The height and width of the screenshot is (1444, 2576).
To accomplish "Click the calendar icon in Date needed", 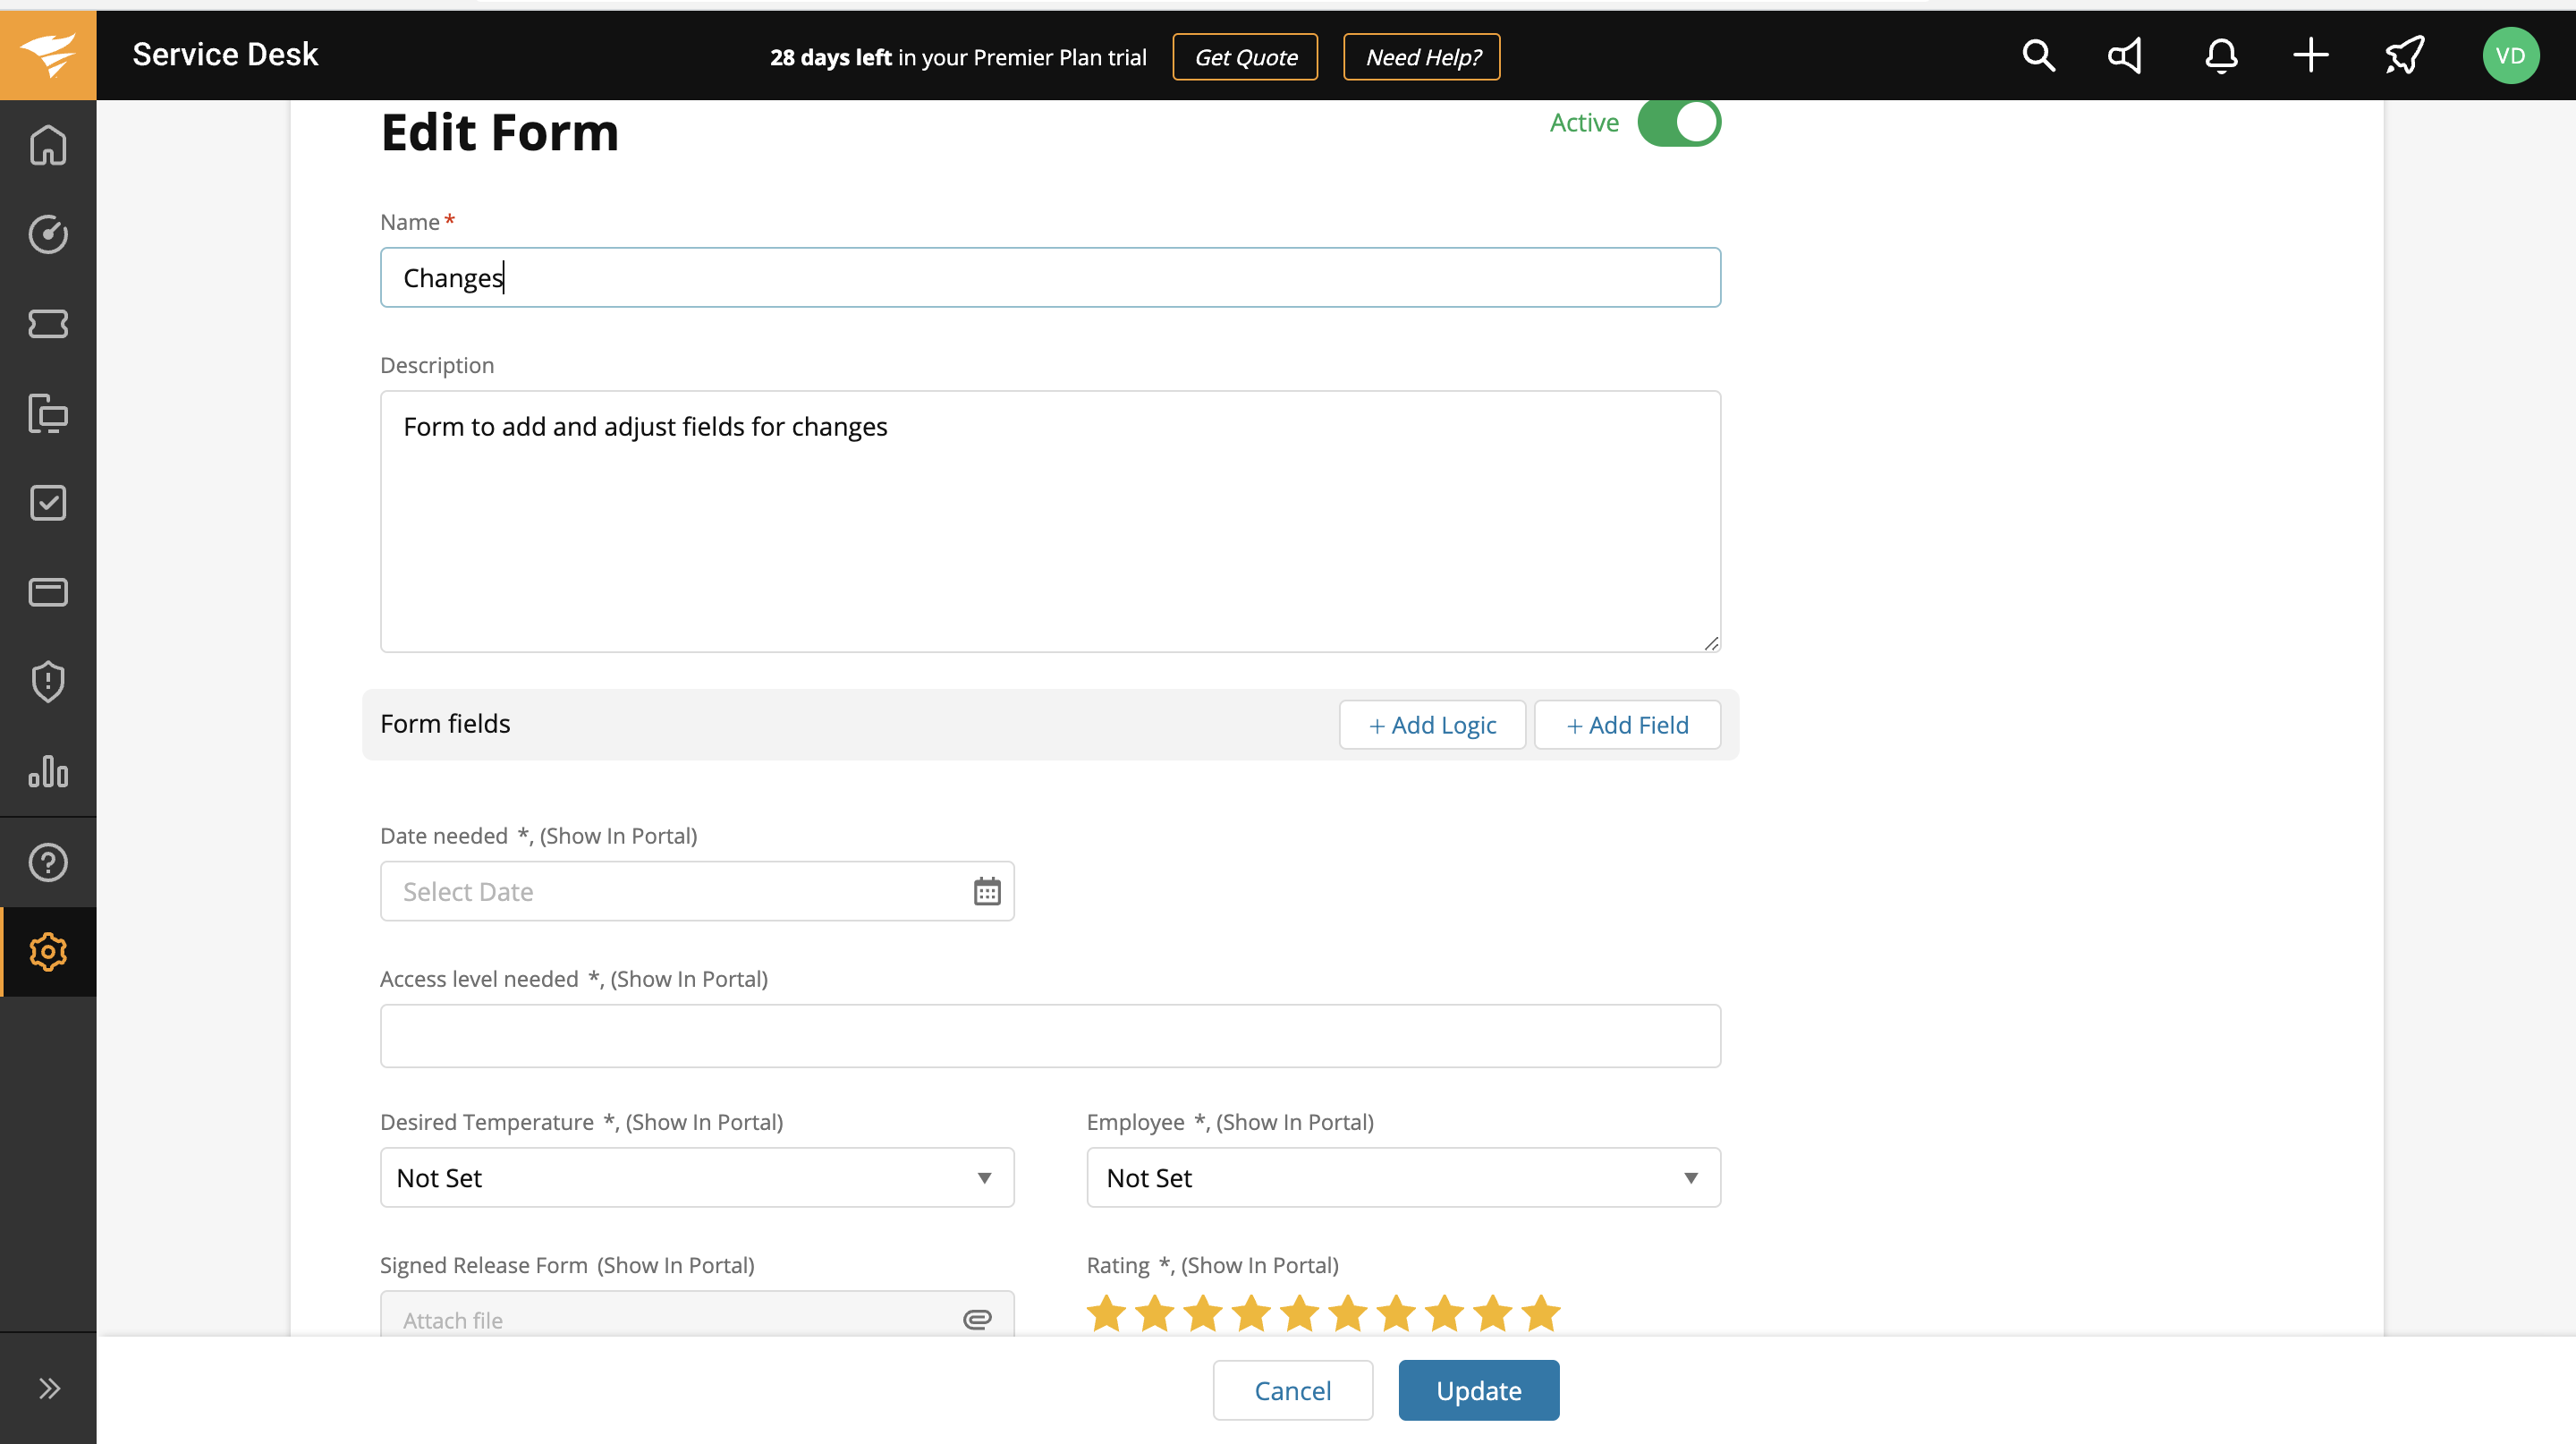I will [986, 891].
